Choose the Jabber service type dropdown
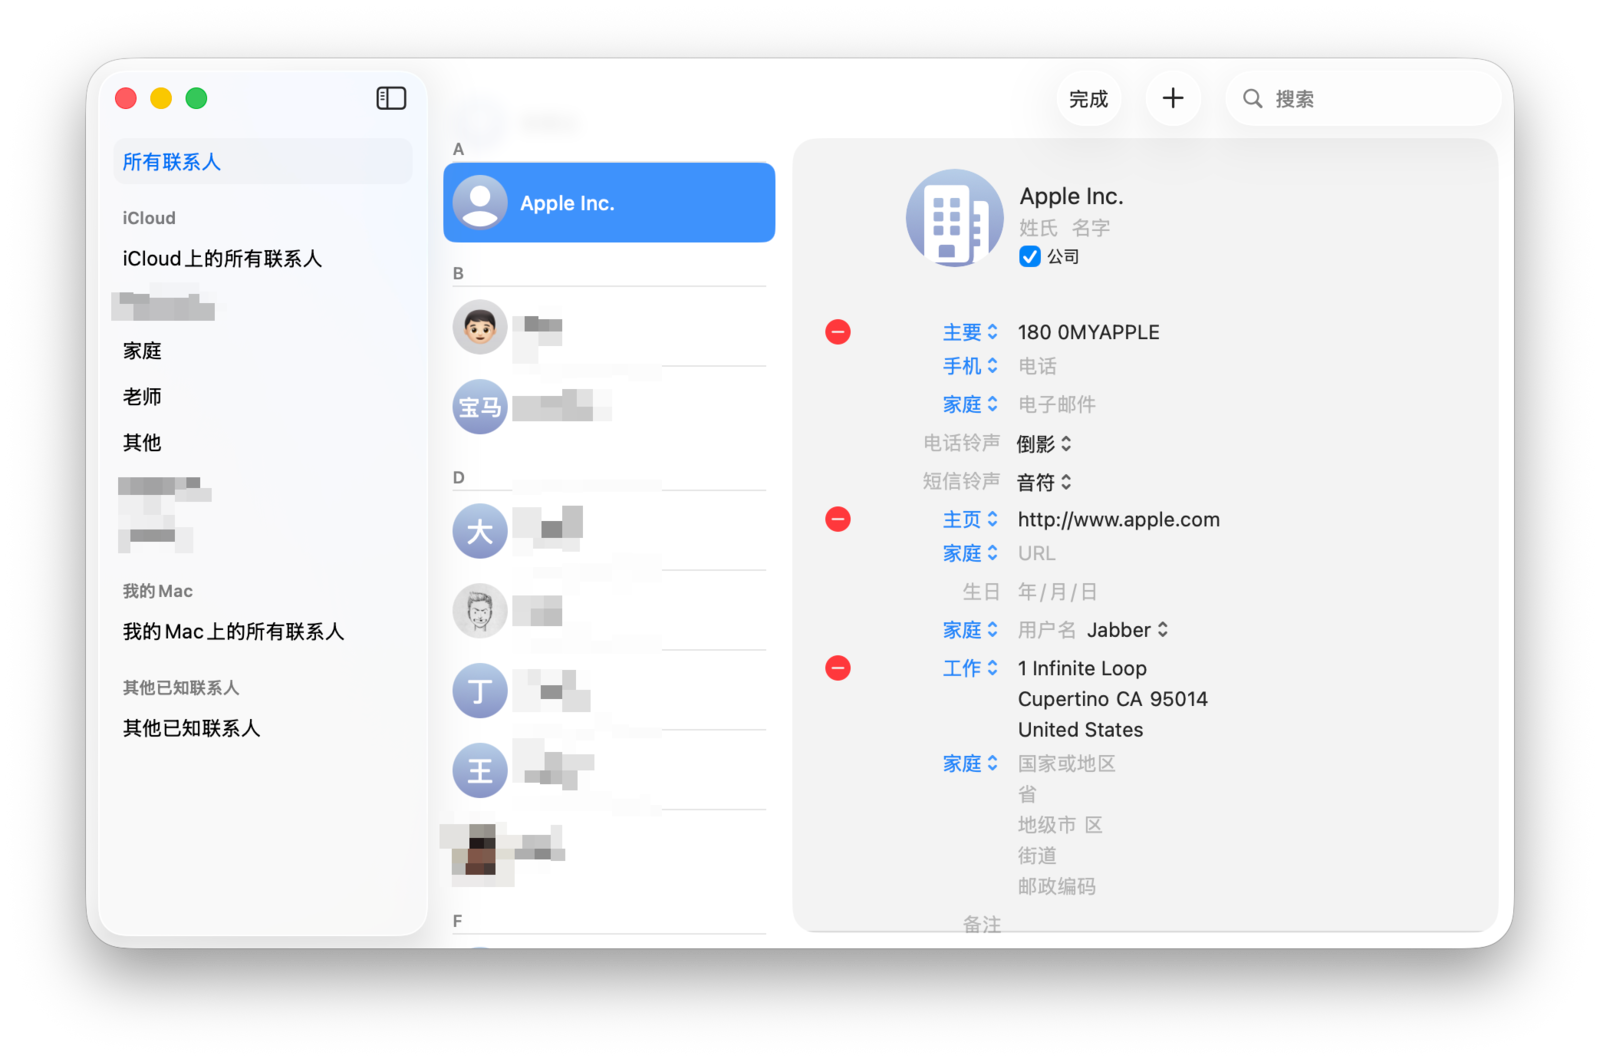 click(x=1127, y=630)
